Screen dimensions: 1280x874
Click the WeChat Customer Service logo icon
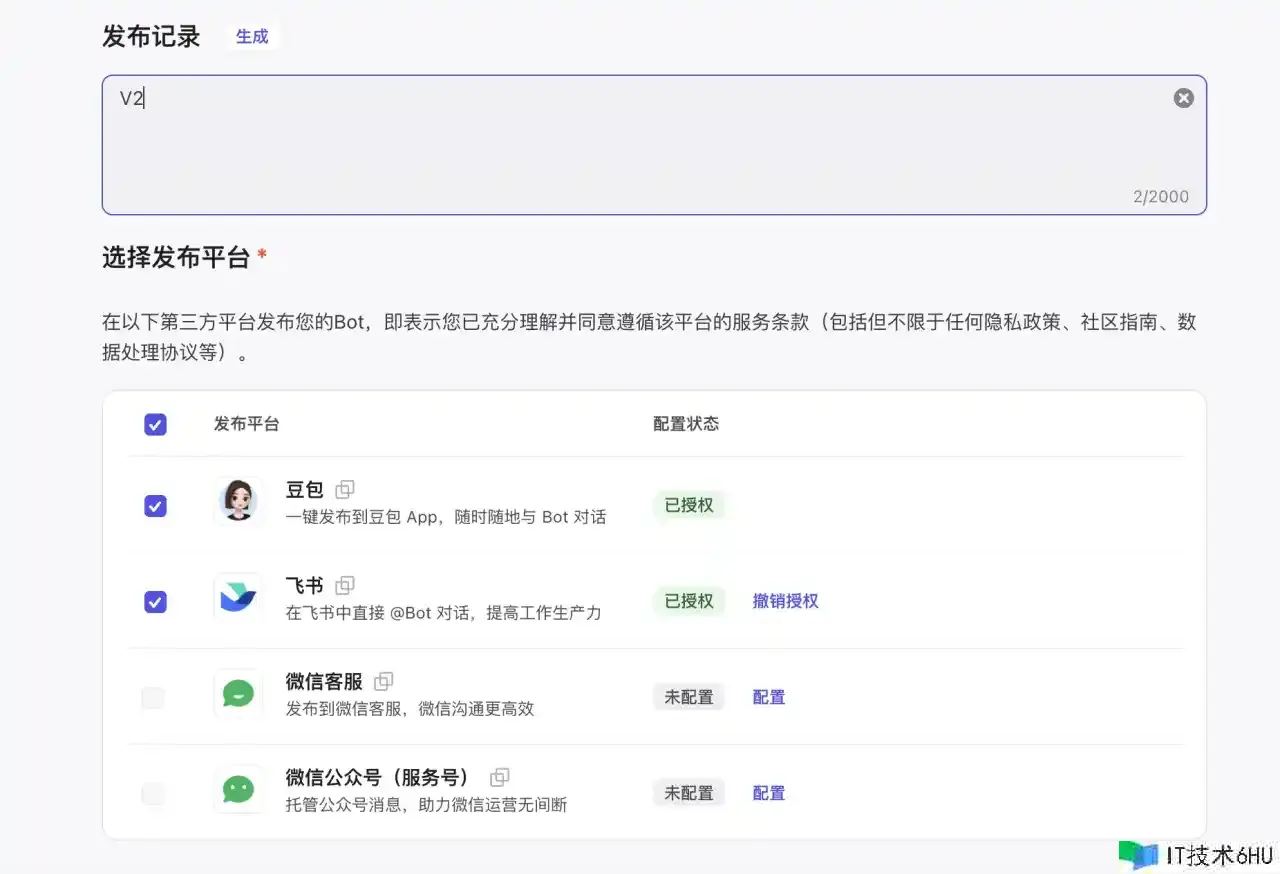tap(238, 693)
